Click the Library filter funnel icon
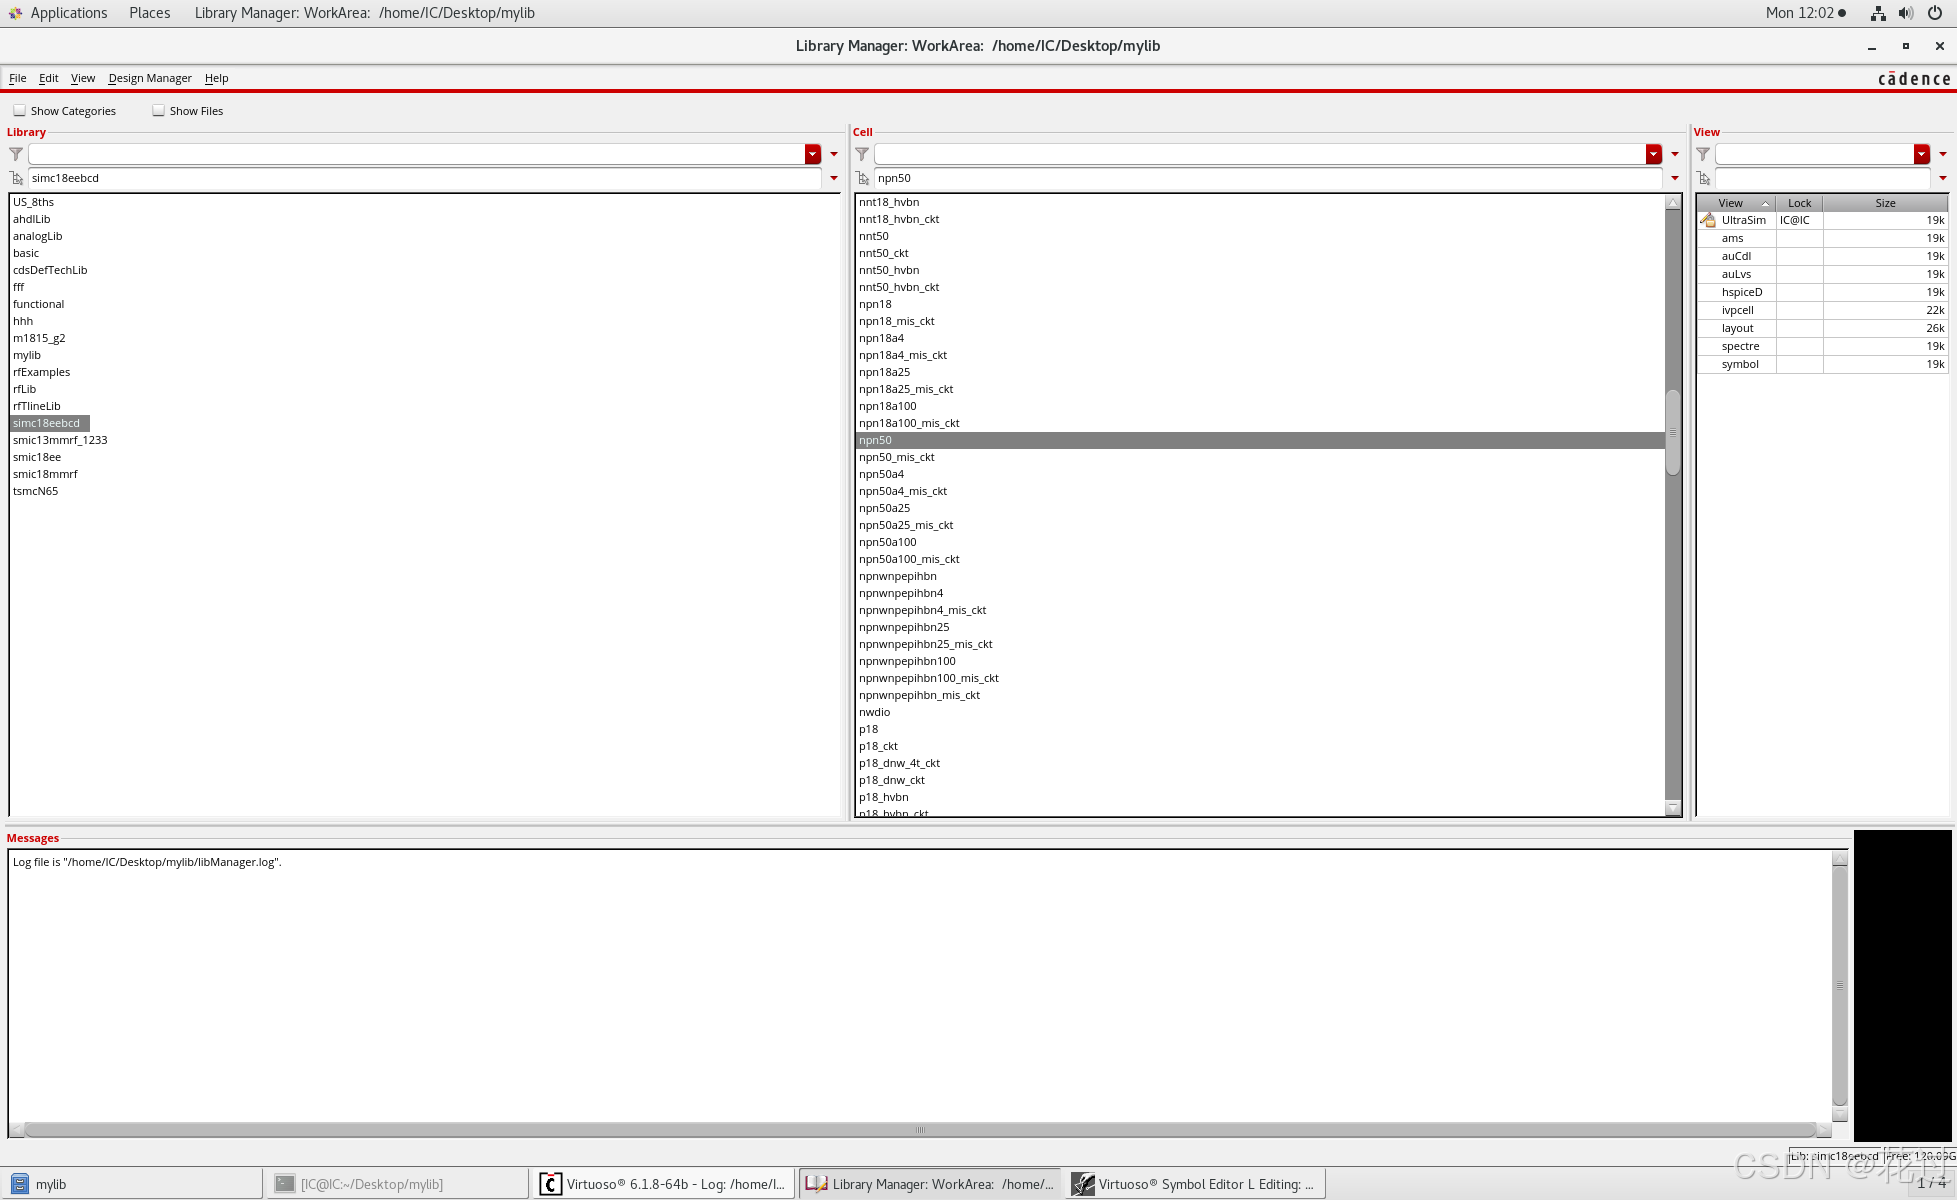 coord(16,154)
